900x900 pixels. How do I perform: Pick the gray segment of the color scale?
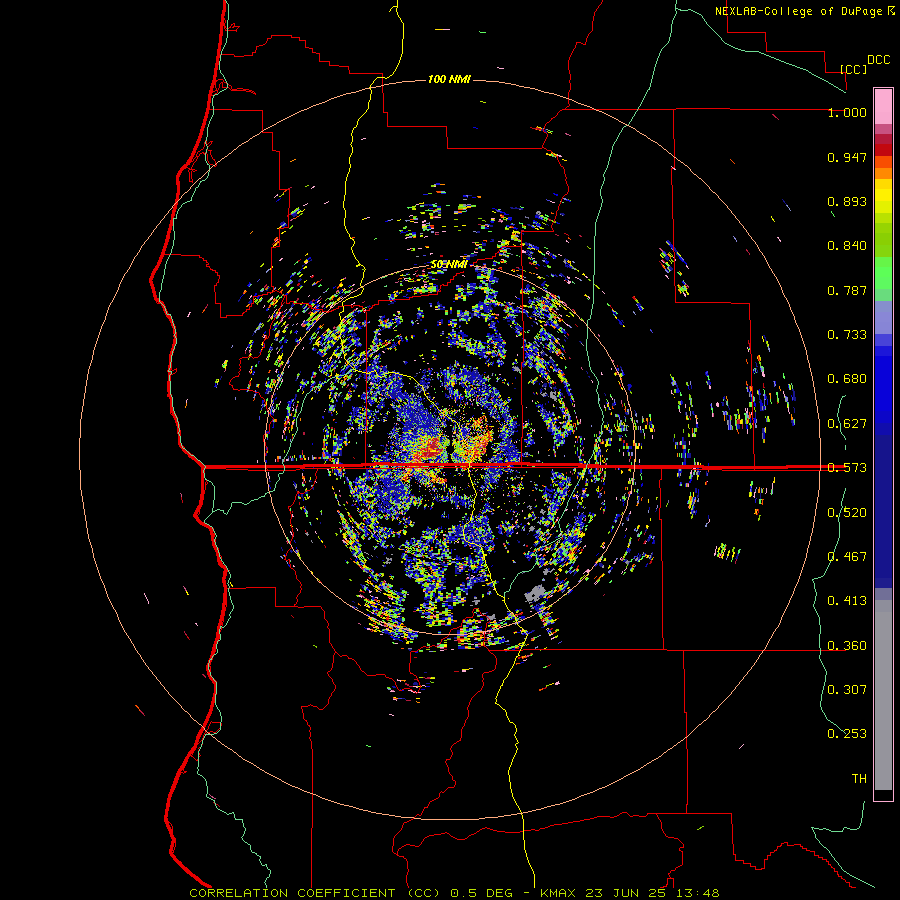pos(883,695)
